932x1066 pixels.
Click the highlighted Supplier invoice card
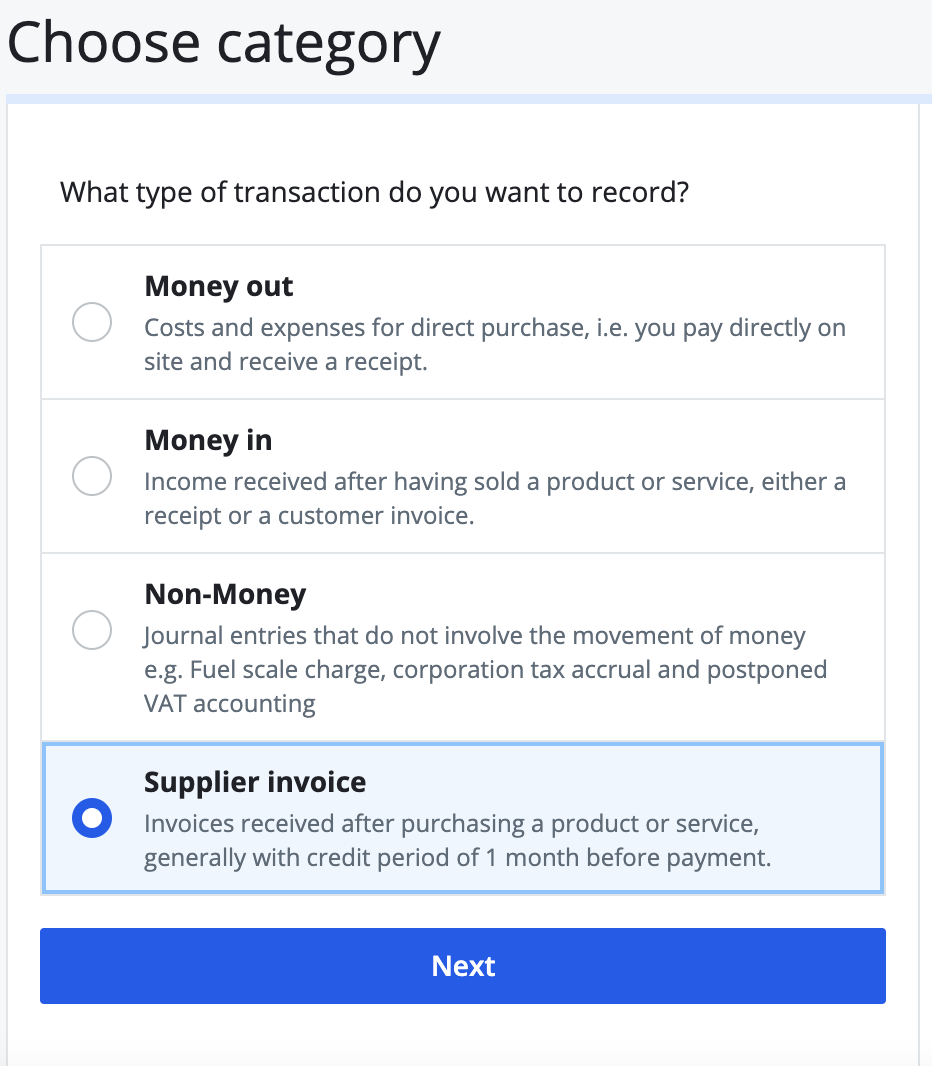[463, 817]
